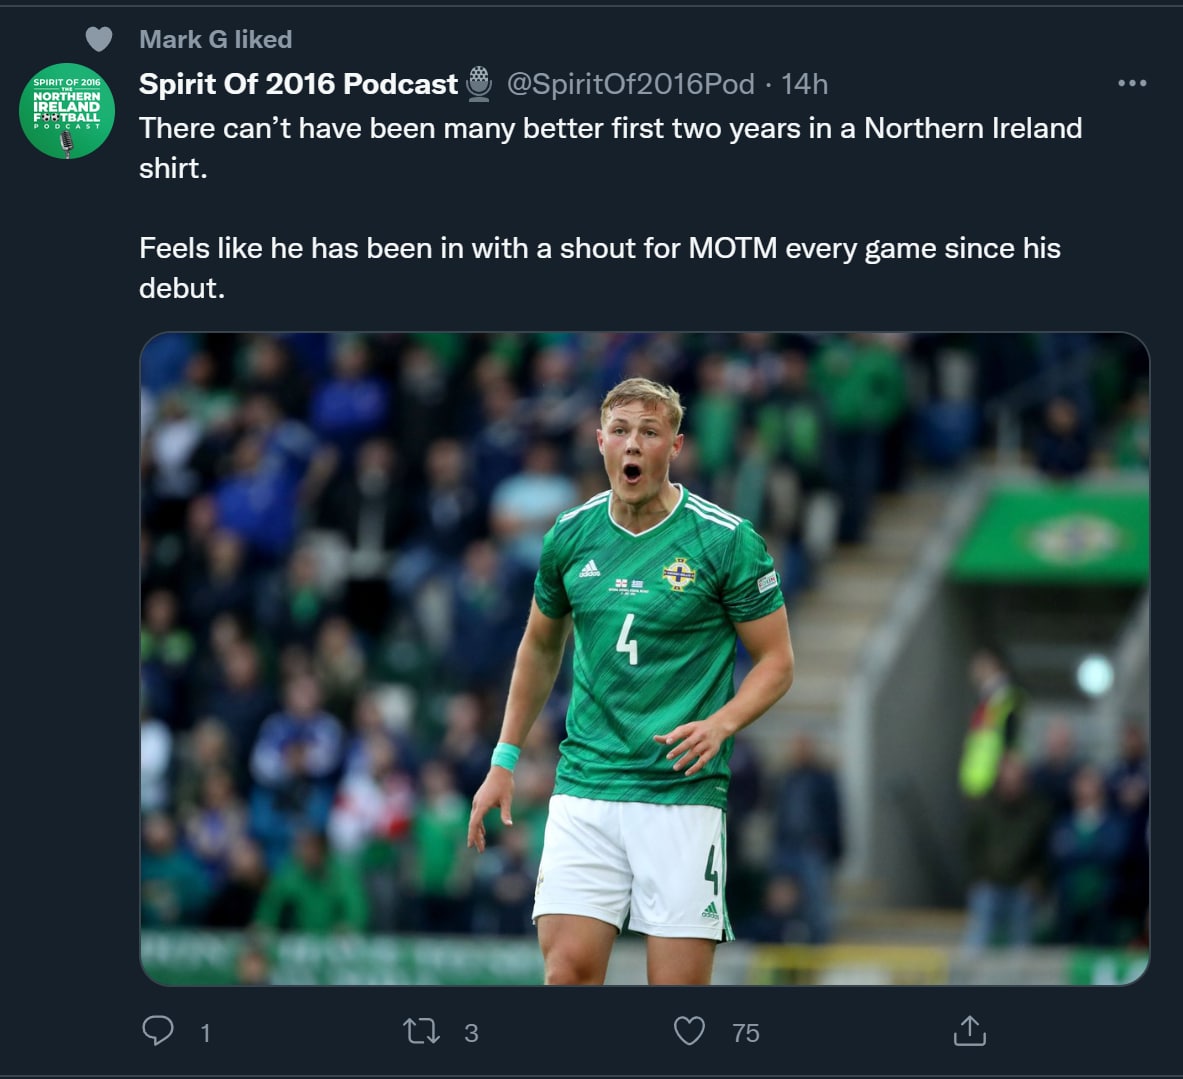Click the like count of 75
The image size is (1183, 1079).
point(746,1033)
